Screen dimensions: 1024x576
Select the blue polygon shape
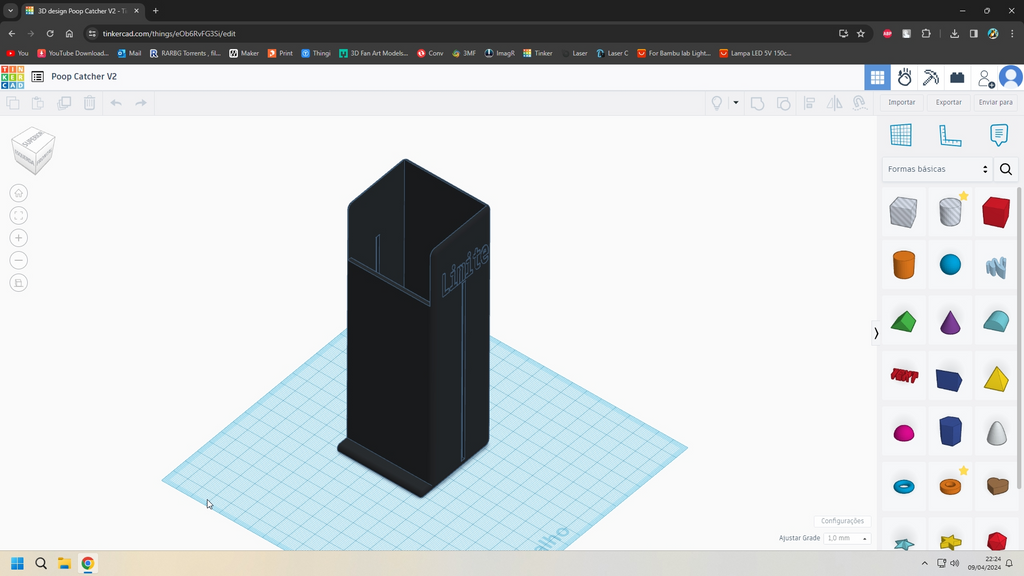(950, 431)
